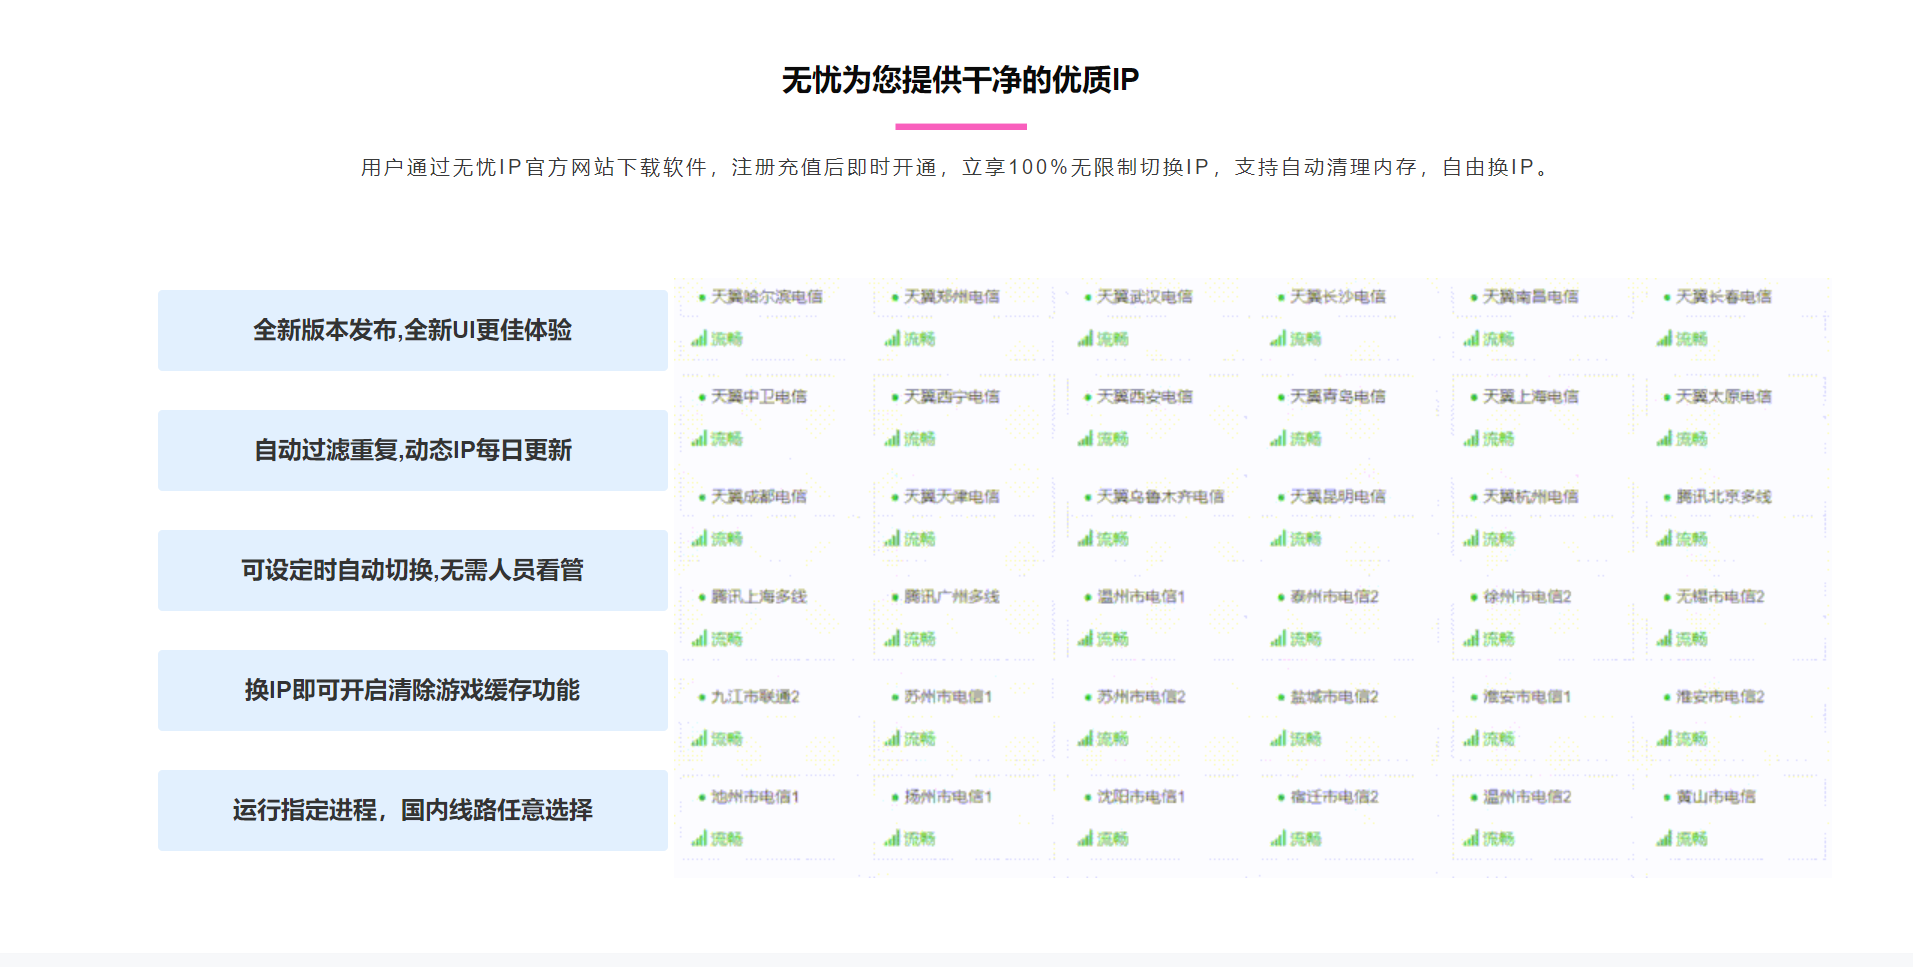Click signal bars under 温州市电信1

(1085, 638)
